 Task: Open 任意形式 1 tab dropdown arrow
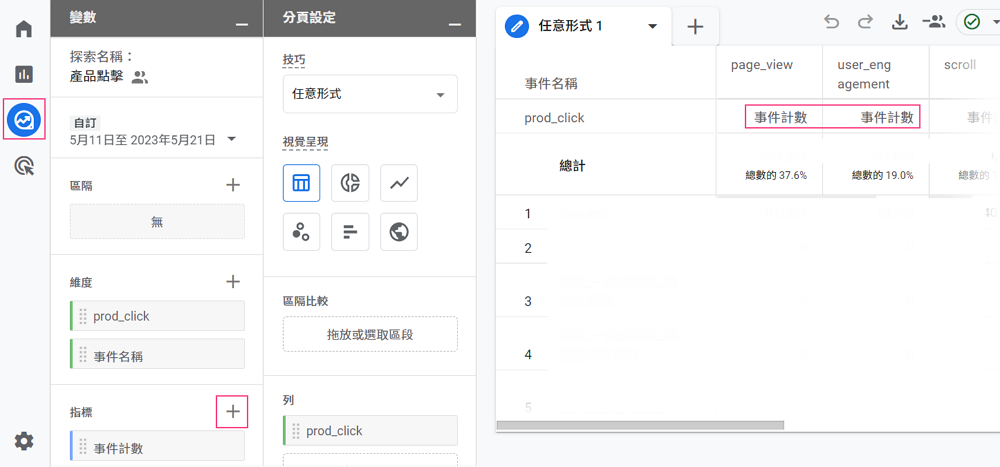click(652, 27)
